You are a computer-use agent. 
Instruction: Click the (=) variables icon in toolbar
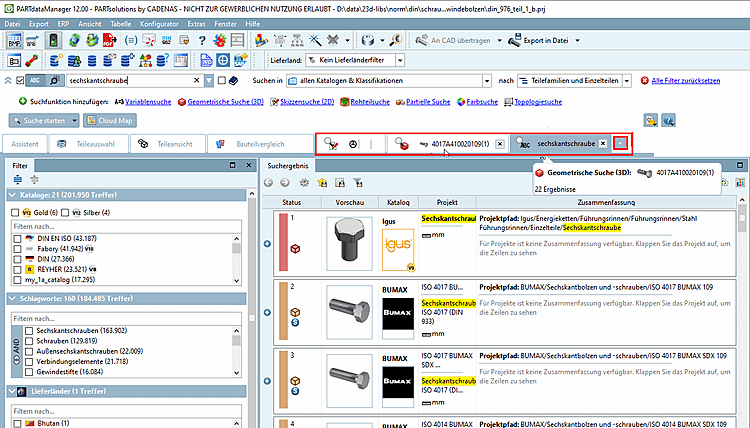click(131, 40)
